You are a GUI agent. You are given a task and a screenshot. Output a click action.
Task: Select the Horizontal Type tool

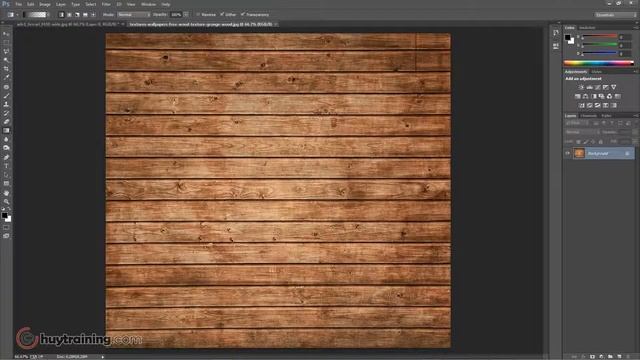[x=6, y=166]
